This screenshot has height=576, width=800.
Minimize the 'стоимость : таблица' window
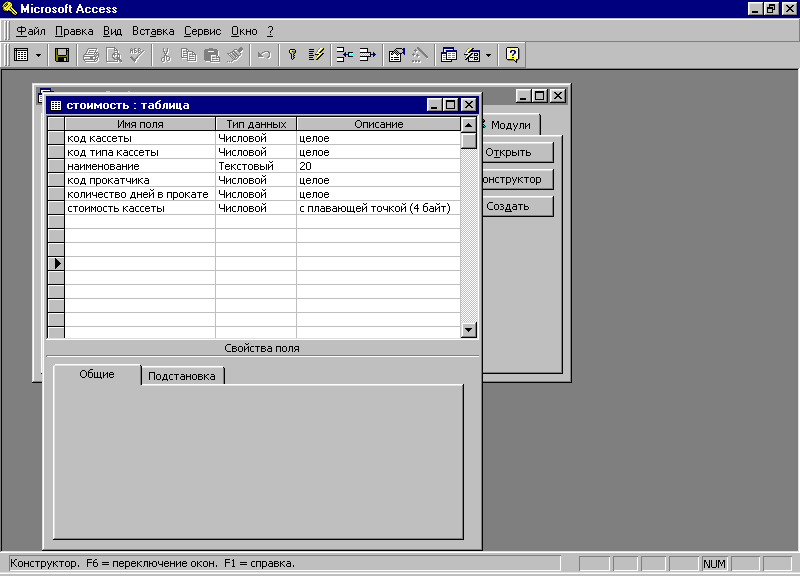click(x=434, y=105)
